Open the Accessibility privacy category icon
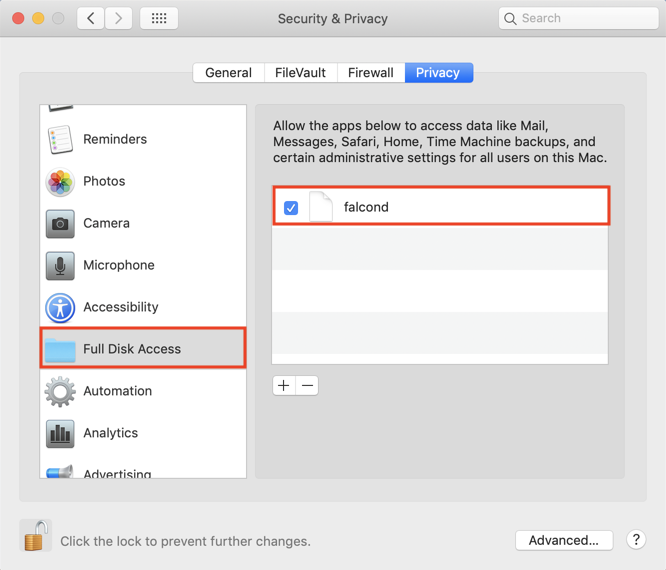The width and height of the screenshot is (666, 570). [x=60, y=307]
